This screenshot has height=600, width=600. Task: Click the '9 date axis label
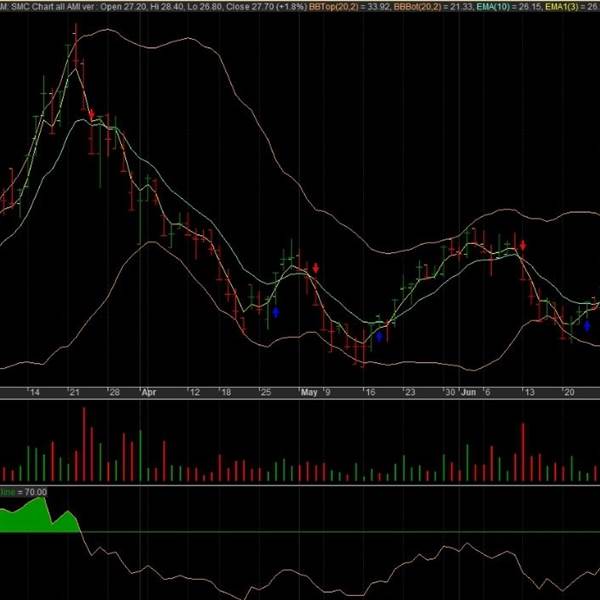327,392
